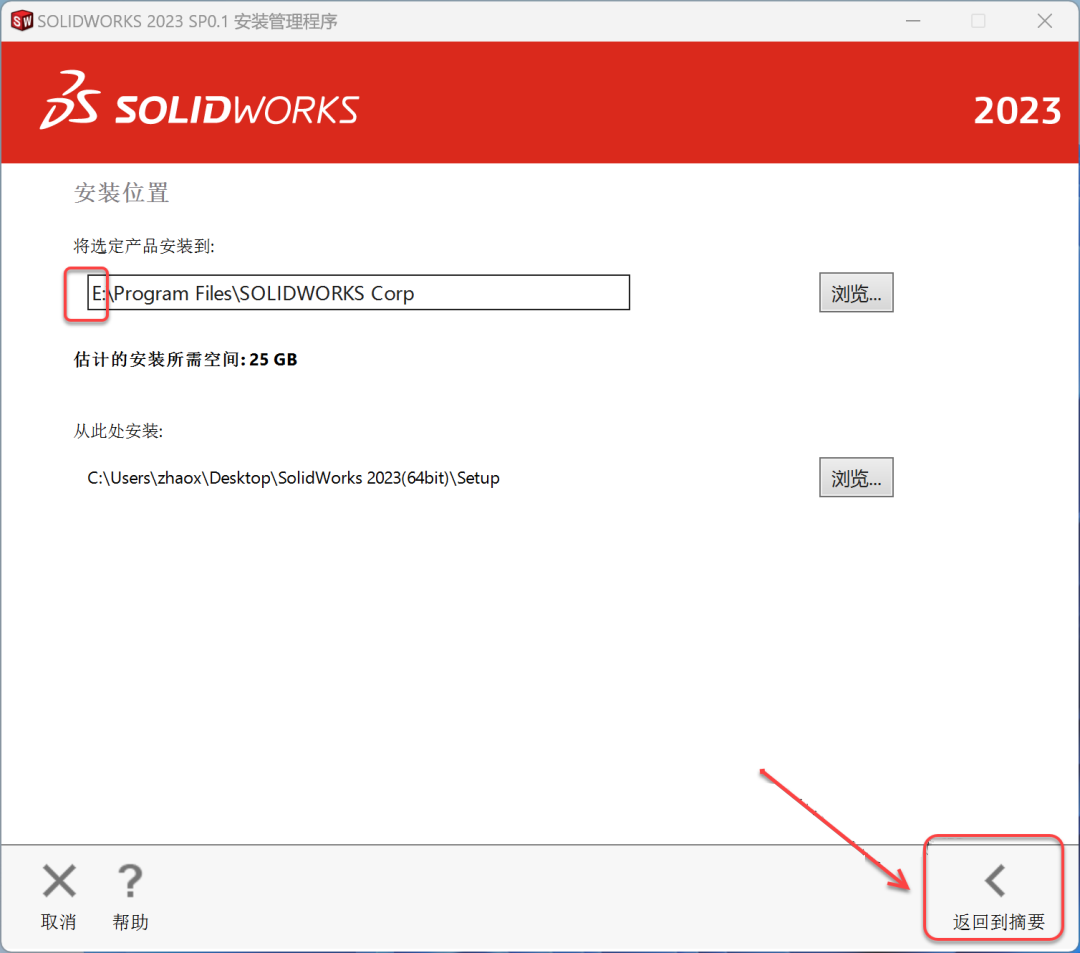The height and width of the screenshot is (953, 1080).
Task: Click the SW cube icon in the title bar
Action: tap(20, 20)
